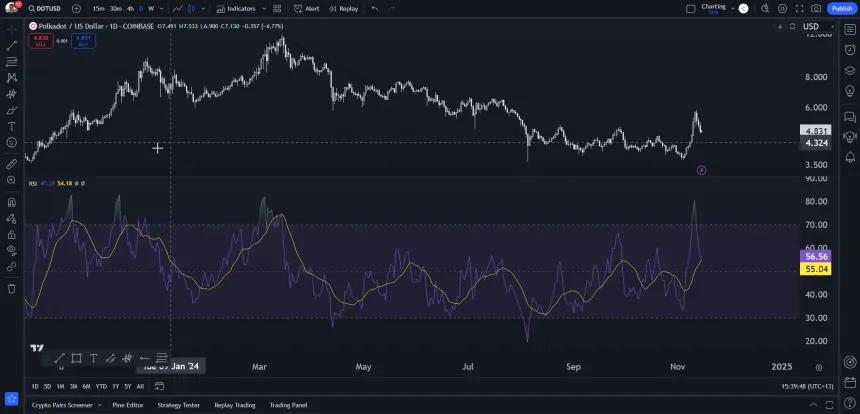
Task: Hide all drawings with eye icon
Action: (x=12, y=250)
